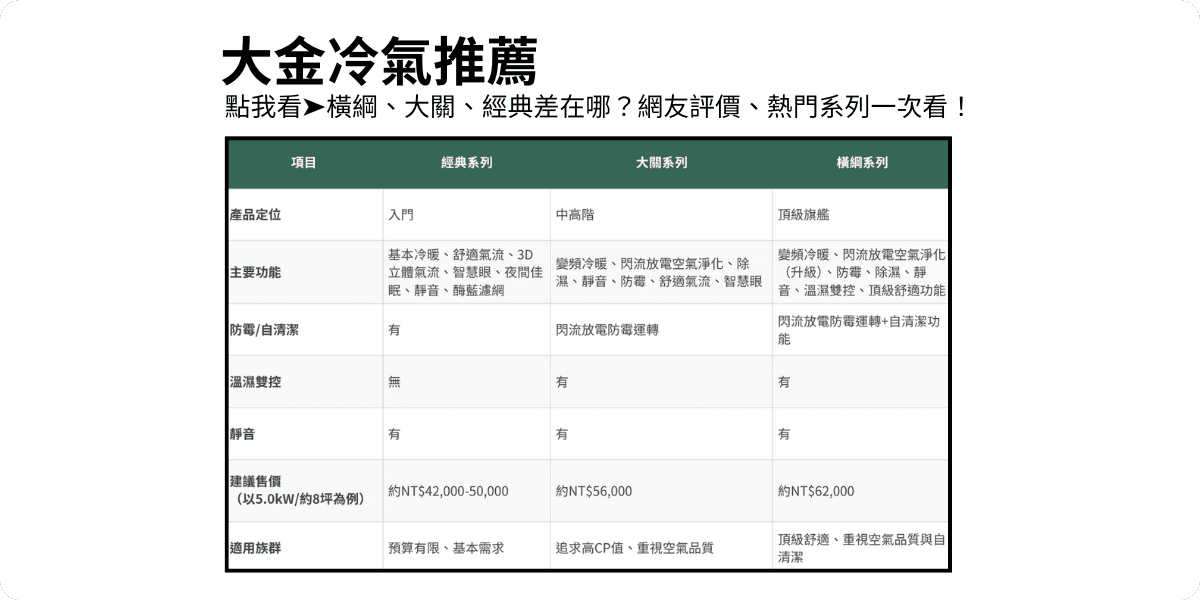Click the 約NT$56,000 price cell
The width and height of the screenshot is (1200, 600).
(593, 491)
